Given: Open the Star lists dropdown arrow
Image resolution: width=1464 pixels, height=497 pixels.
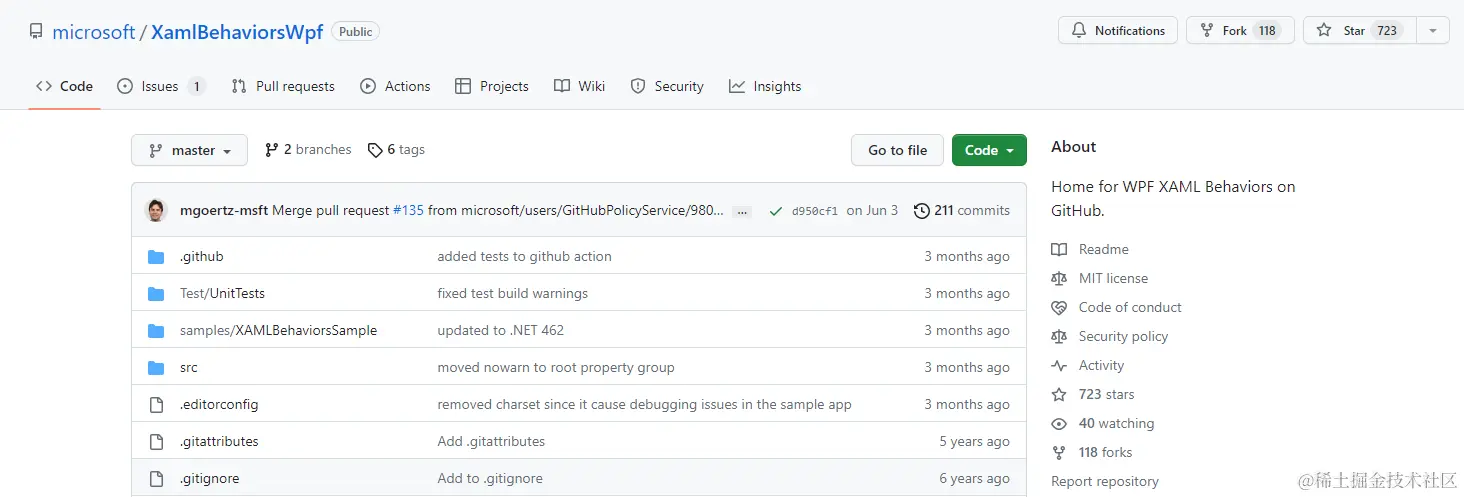Looking at the screenshot, I should tap(1433, 31).
